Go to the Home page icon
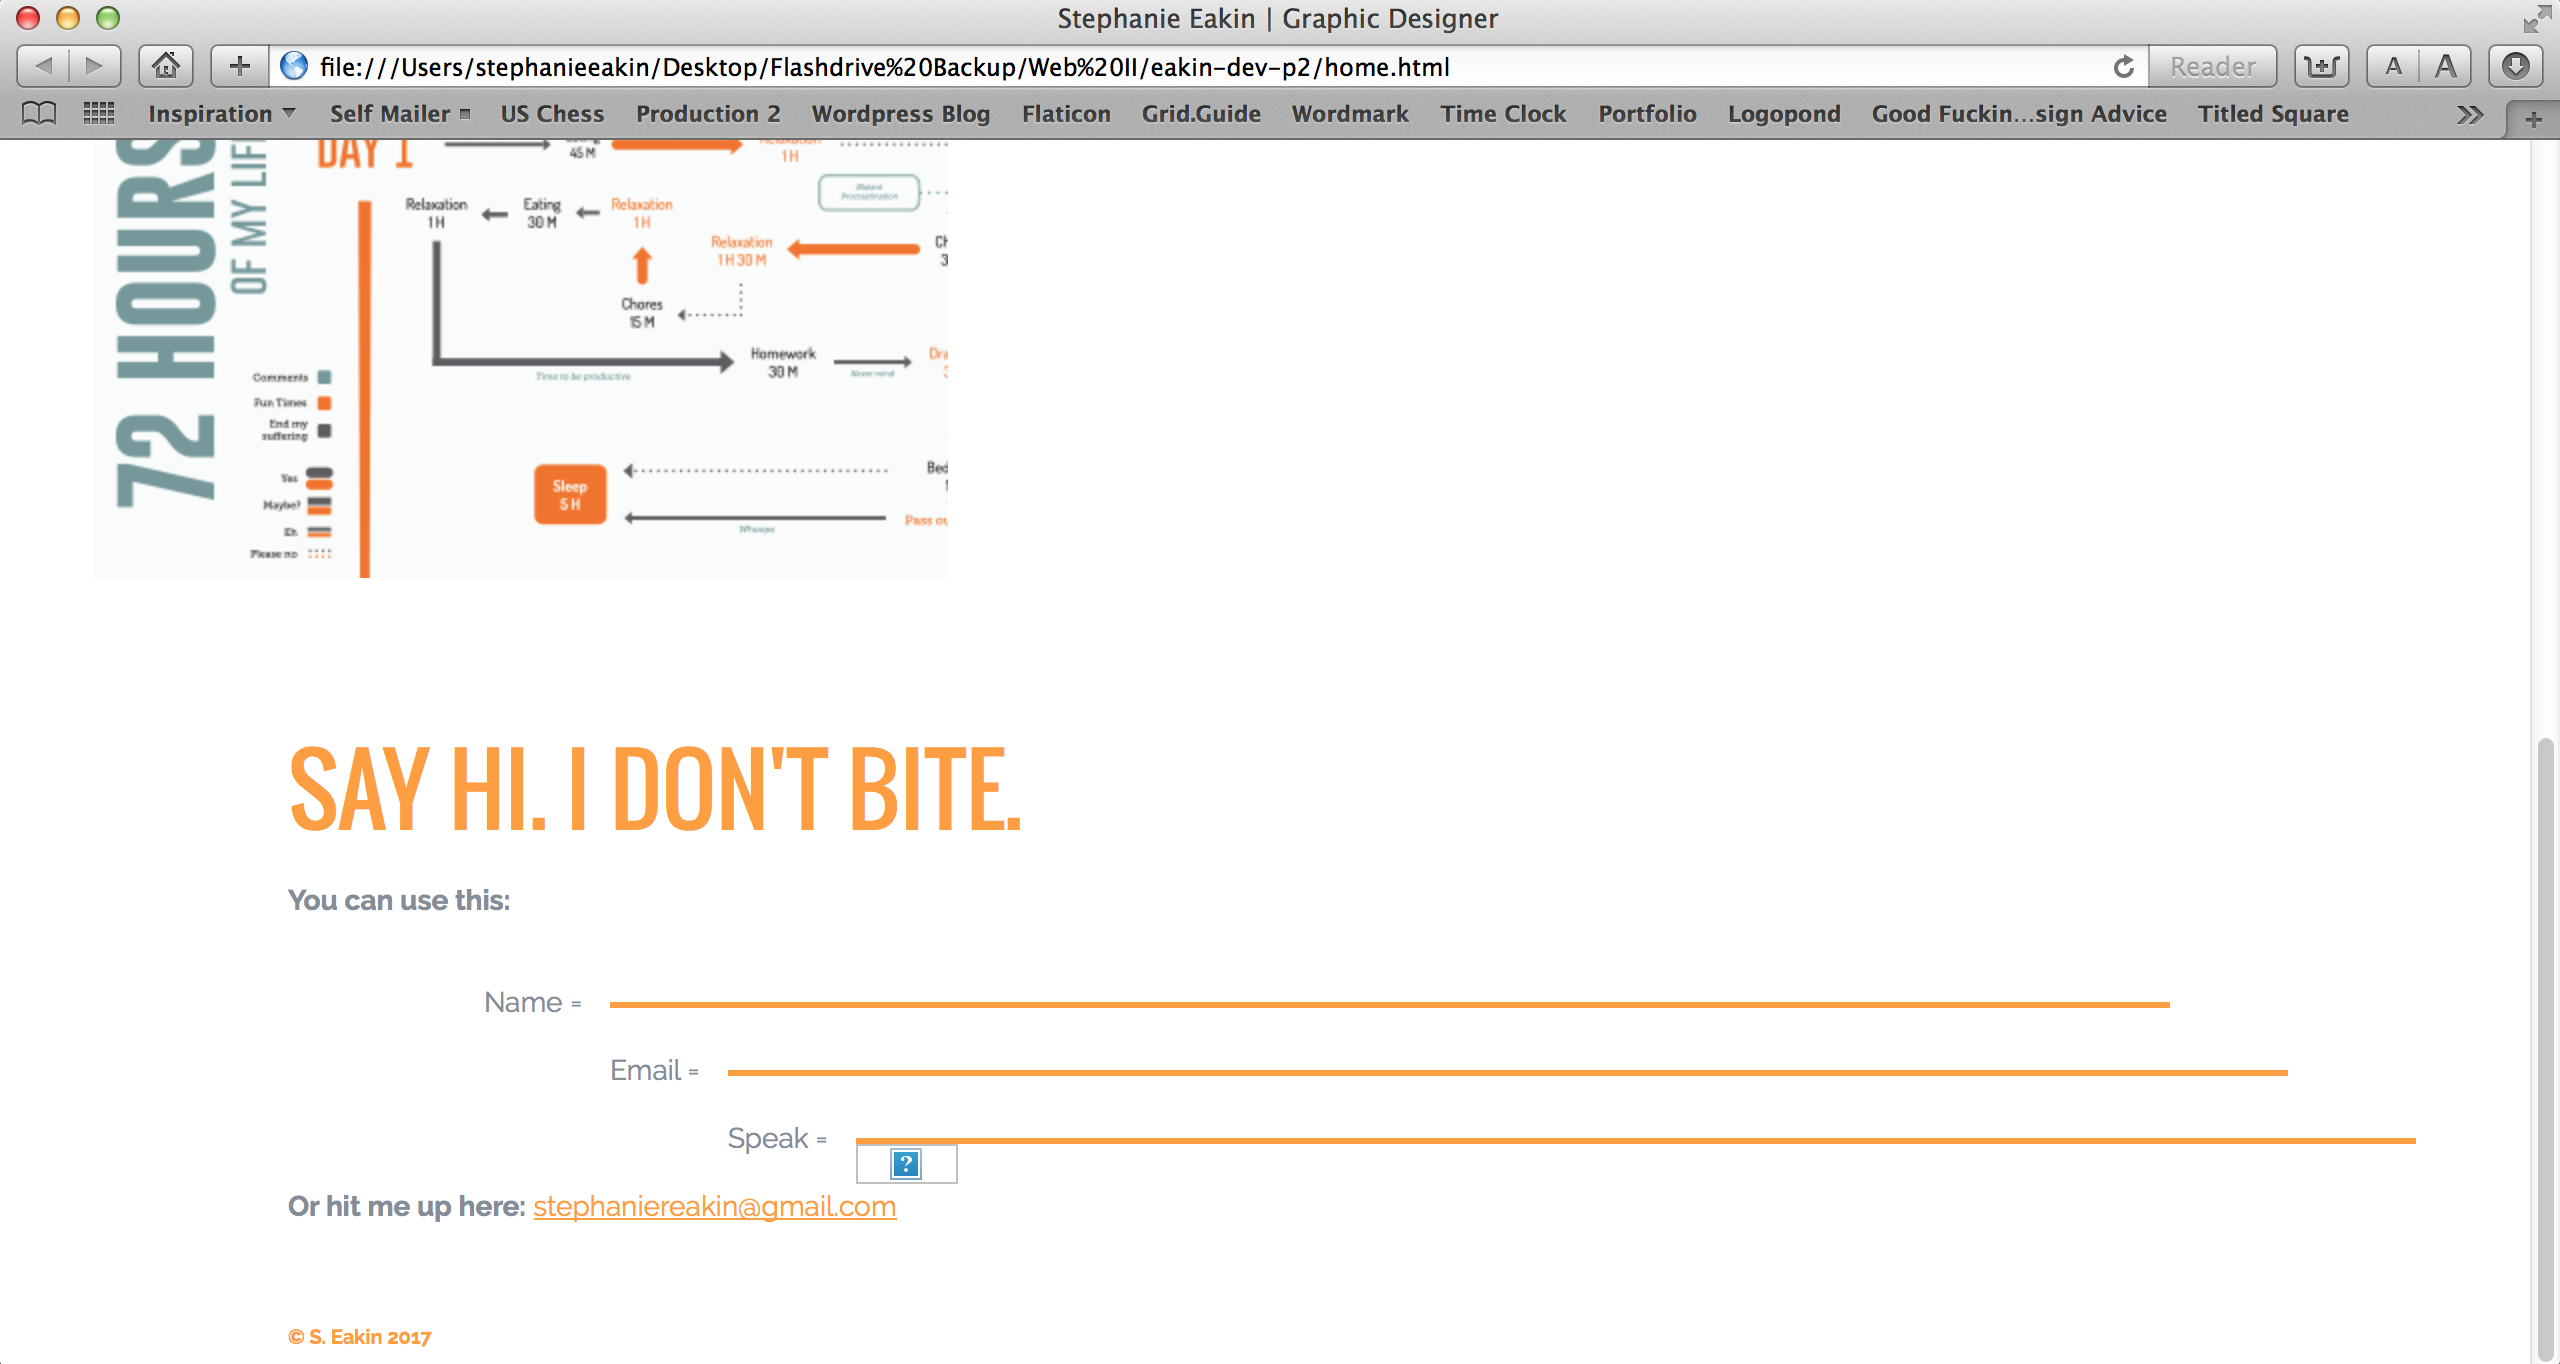Viewport: 2560px width, 1364px height. point(165,66)
